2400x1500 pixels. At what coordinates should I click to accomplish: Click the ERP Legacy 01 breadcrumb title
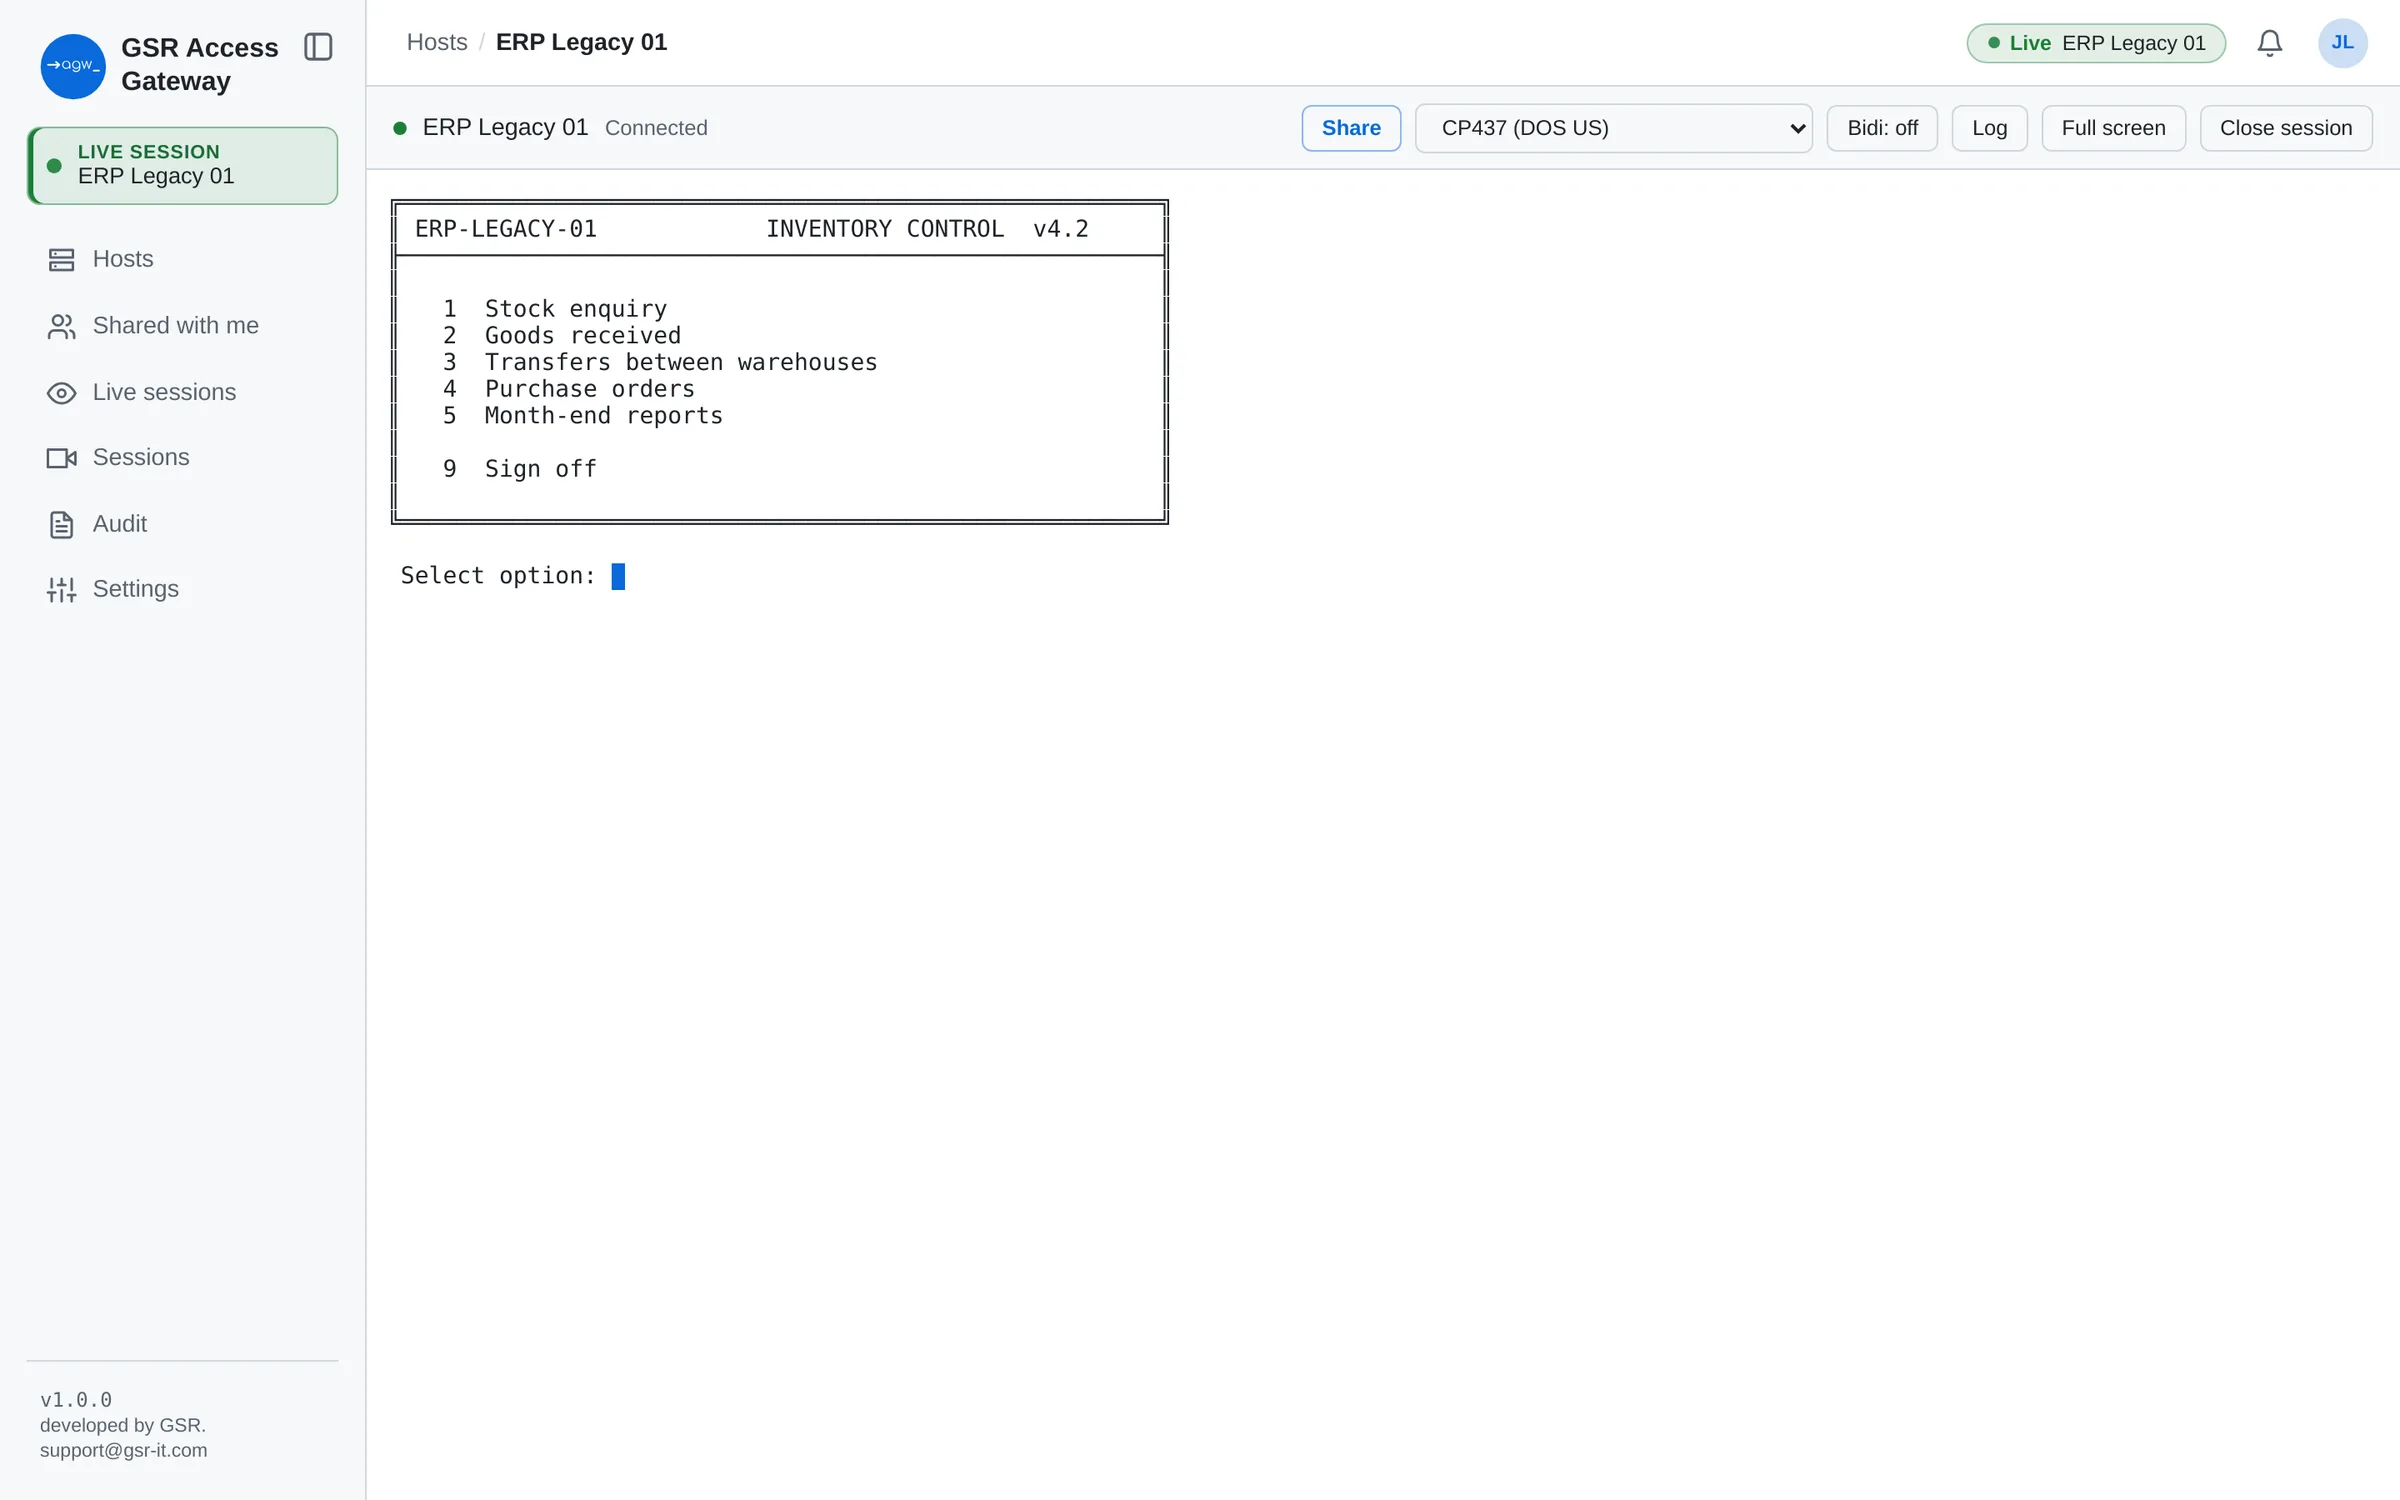pos(581,42)
